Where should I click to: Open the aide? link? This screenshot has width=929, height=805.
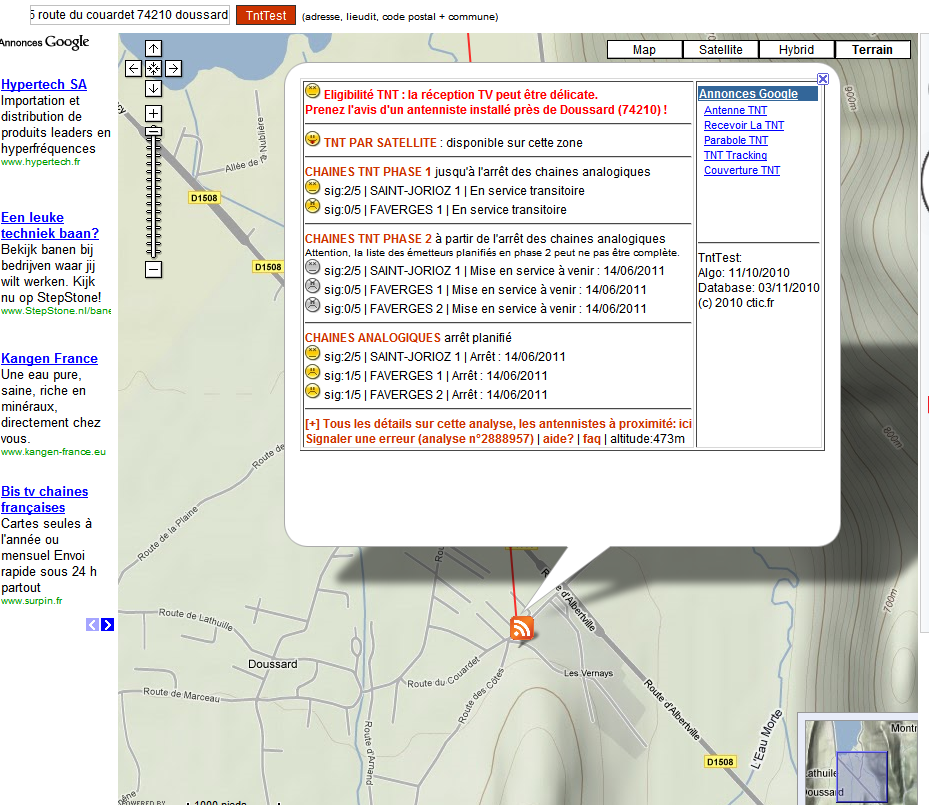559,439
